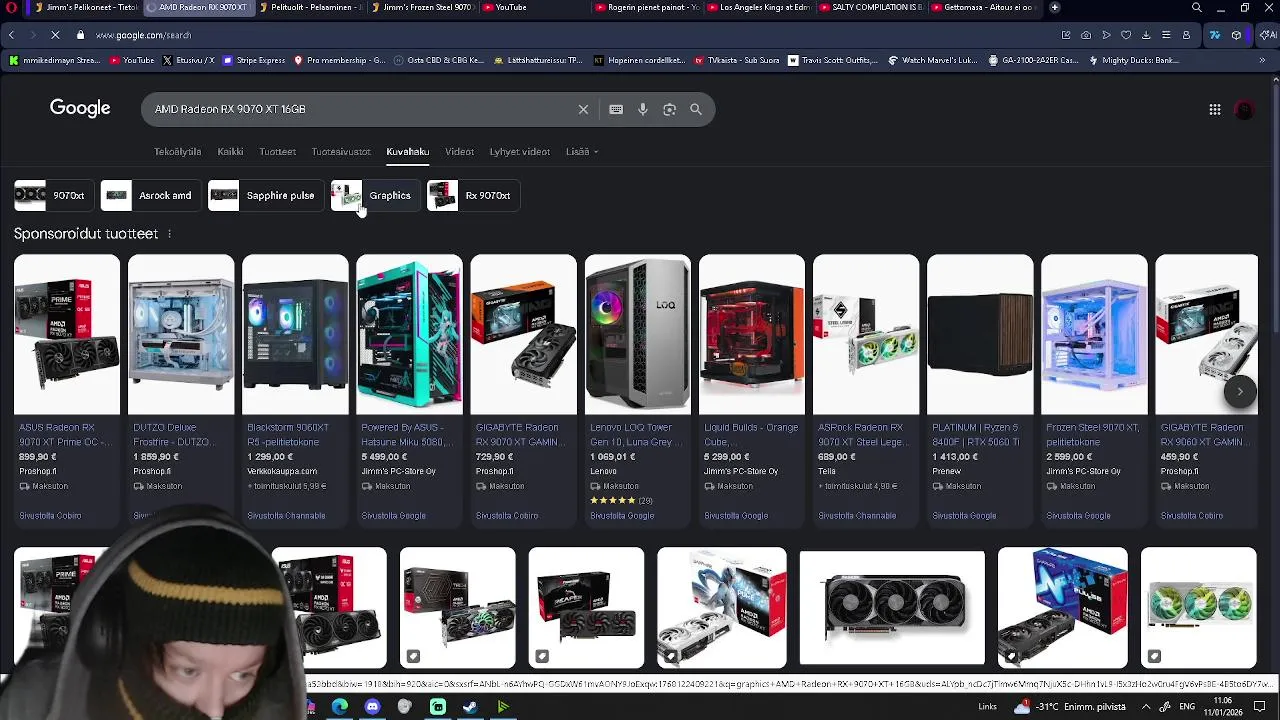This screenshot has height=720, width=1280.
Task: Open the Frozen Steel 9070 XT listing
Action: 1093,390
